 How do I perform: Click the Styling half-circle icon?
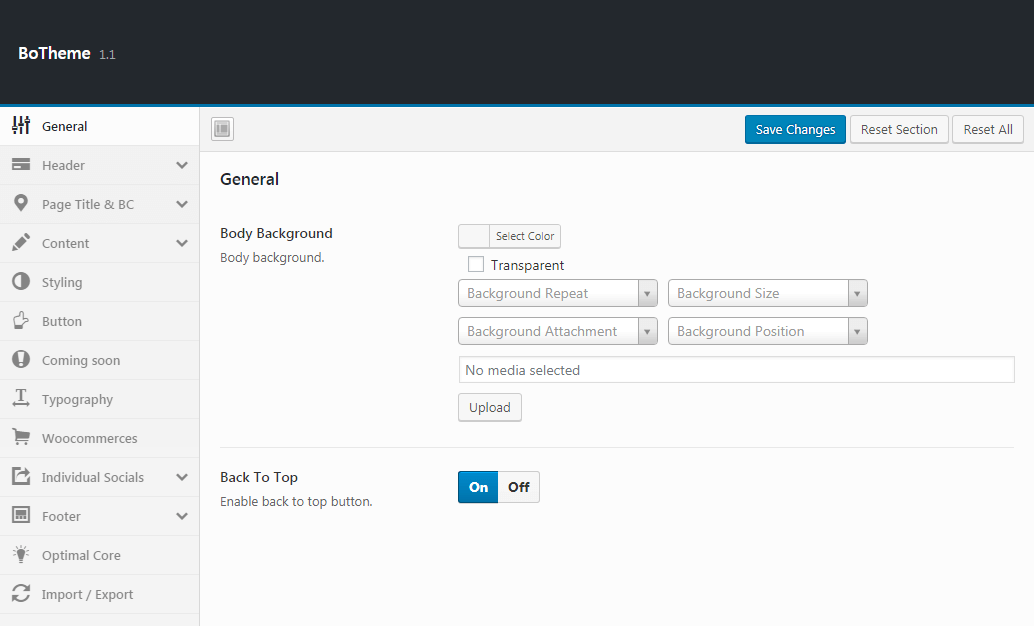21,282
